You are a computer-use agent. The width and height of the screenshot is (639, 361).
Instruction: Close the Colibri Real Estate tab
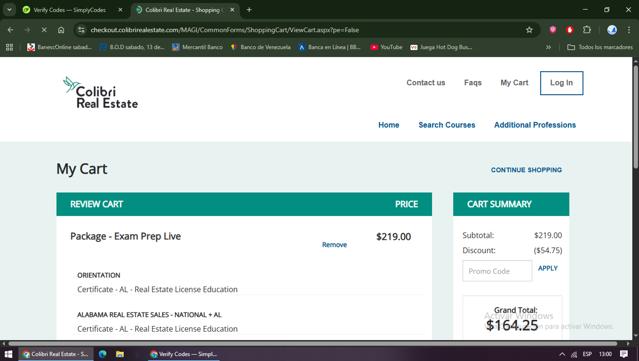coord(232,10)
